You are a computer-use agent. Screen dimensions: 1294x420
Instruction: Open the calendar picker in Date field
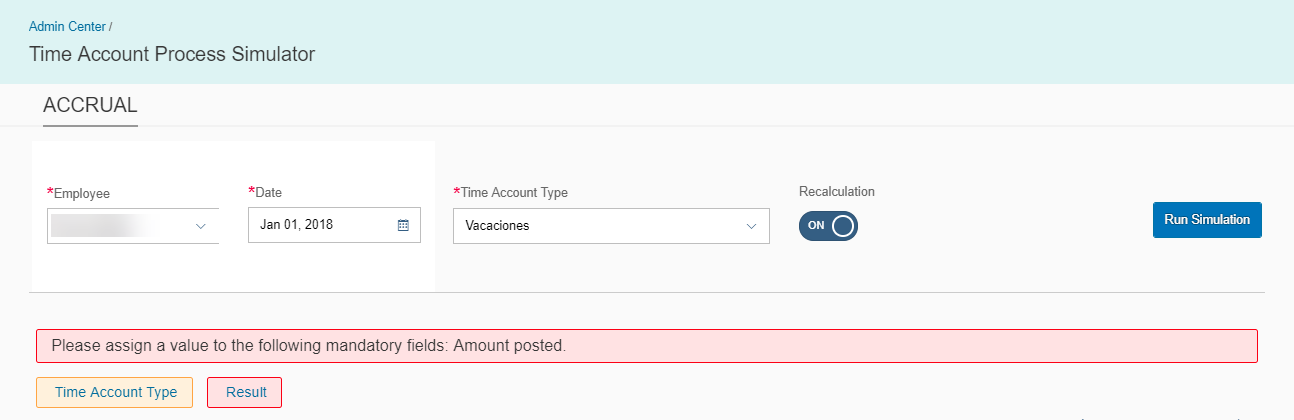pyautogui.click(x=403, y=225)
